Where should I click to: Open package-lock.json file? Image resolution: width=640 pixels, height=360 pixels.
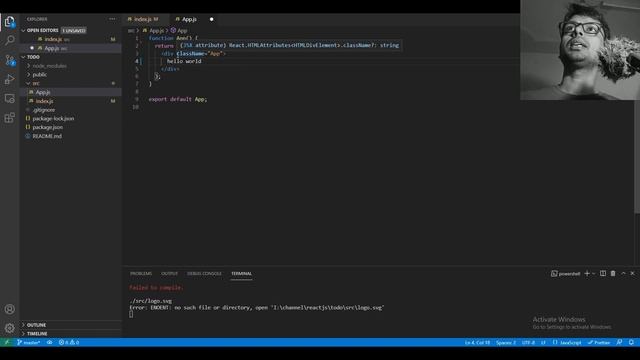point(53,118)
